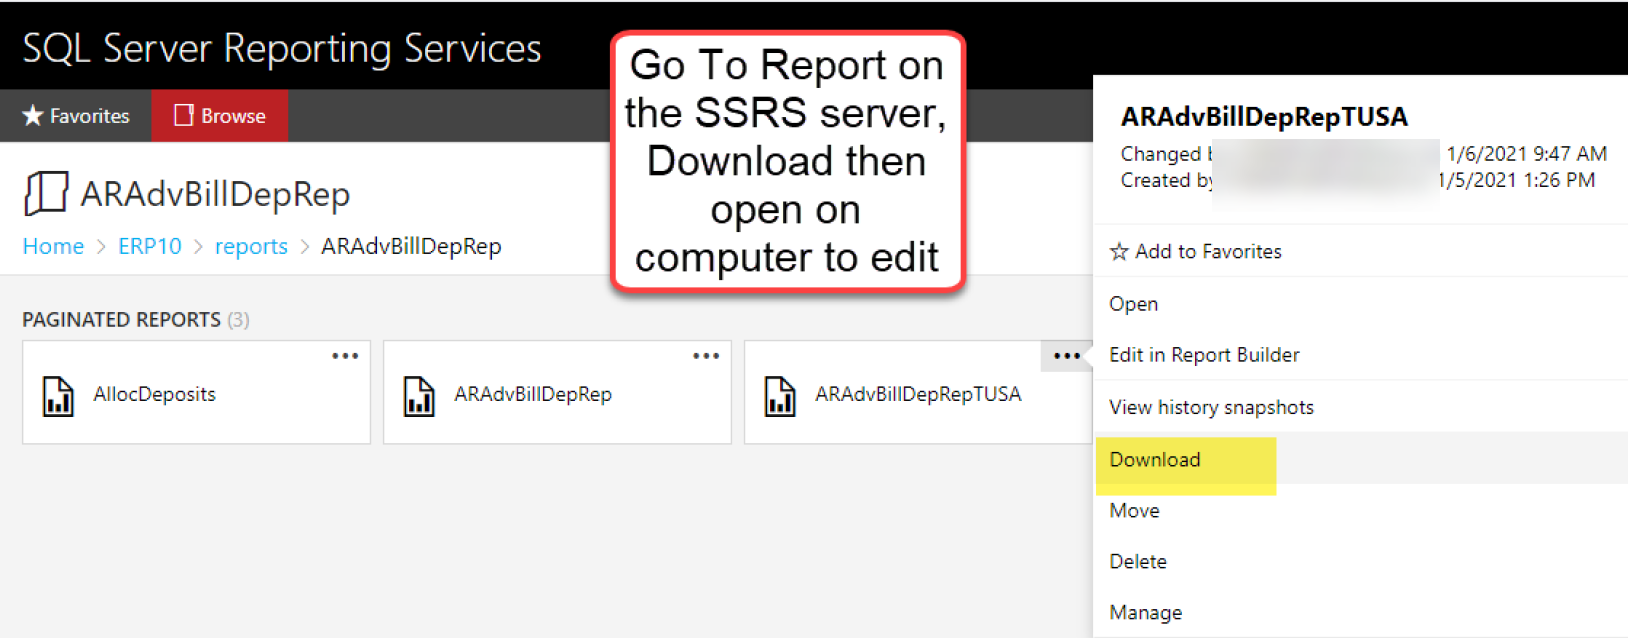Viewport: 1628px width, 638px height.
Task: Close the ARAdvBillDepRepTUSA ellipsis menu
Action: tap(1066, 356)
